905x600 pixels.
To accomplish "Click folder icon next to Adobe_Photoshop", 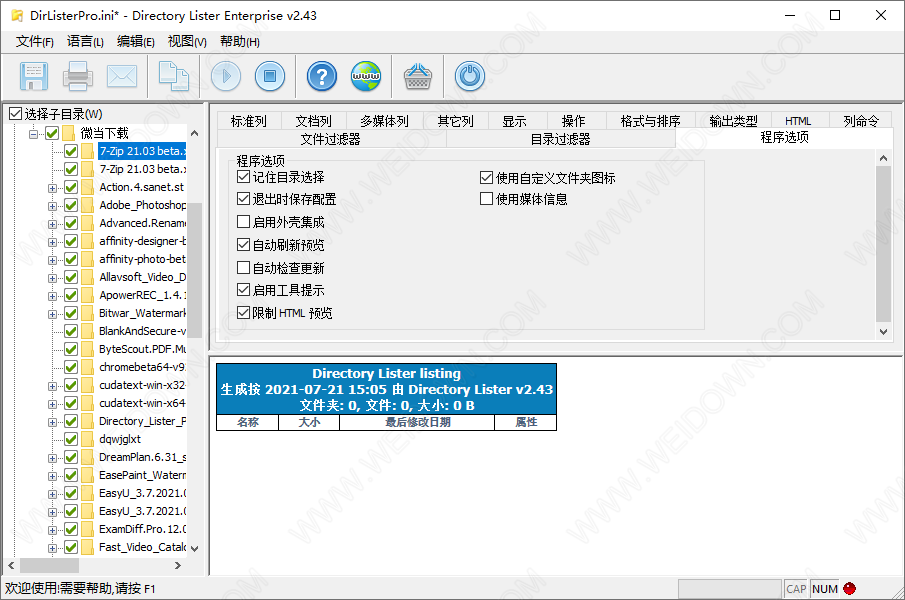I will [x=87, y=205].
